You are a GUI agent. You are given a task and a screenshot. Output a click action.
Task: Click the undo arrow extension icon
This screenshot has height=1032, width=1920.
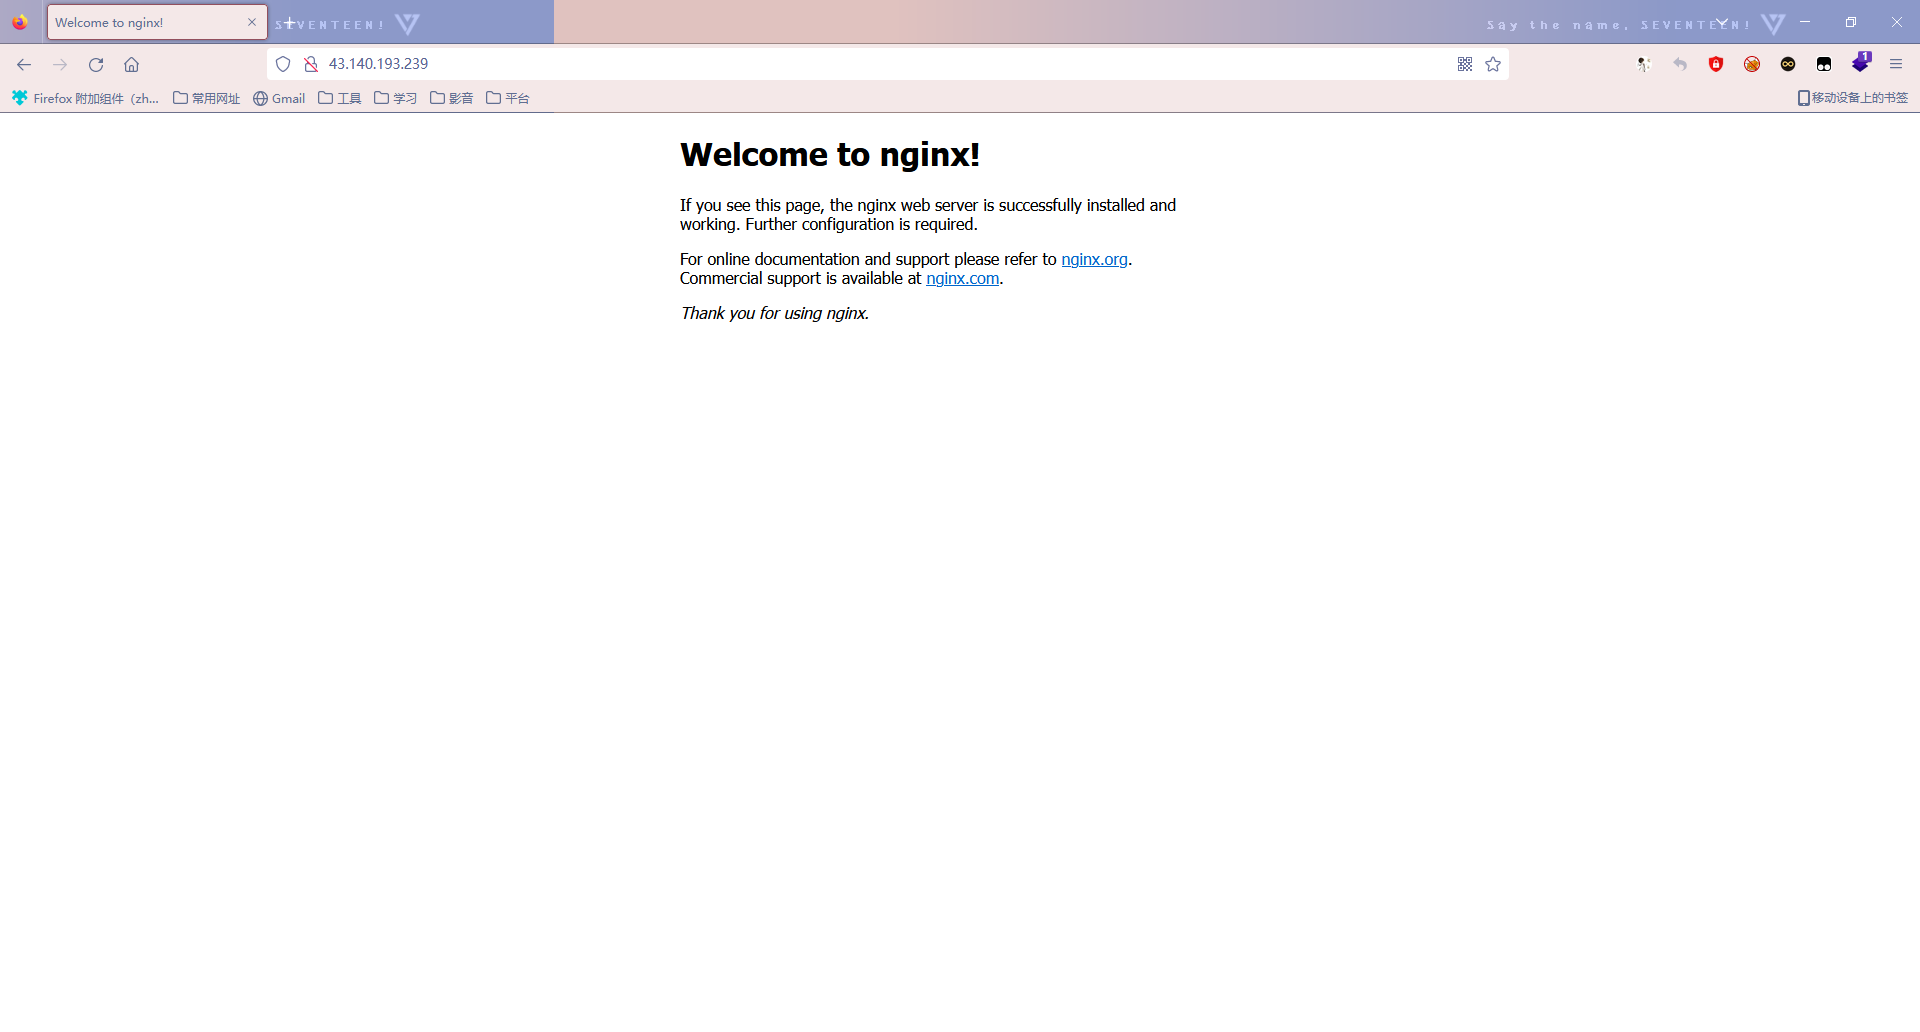pos(1680,64)
